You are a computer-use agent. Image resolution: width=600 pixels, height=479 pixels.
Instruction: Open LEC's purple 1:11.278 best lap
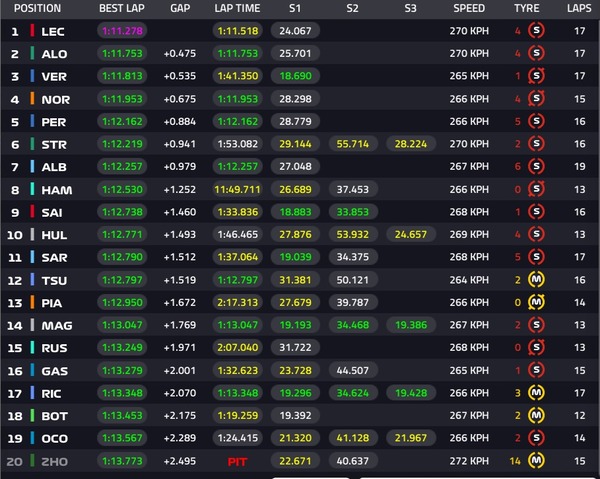[x=122, y=31]
